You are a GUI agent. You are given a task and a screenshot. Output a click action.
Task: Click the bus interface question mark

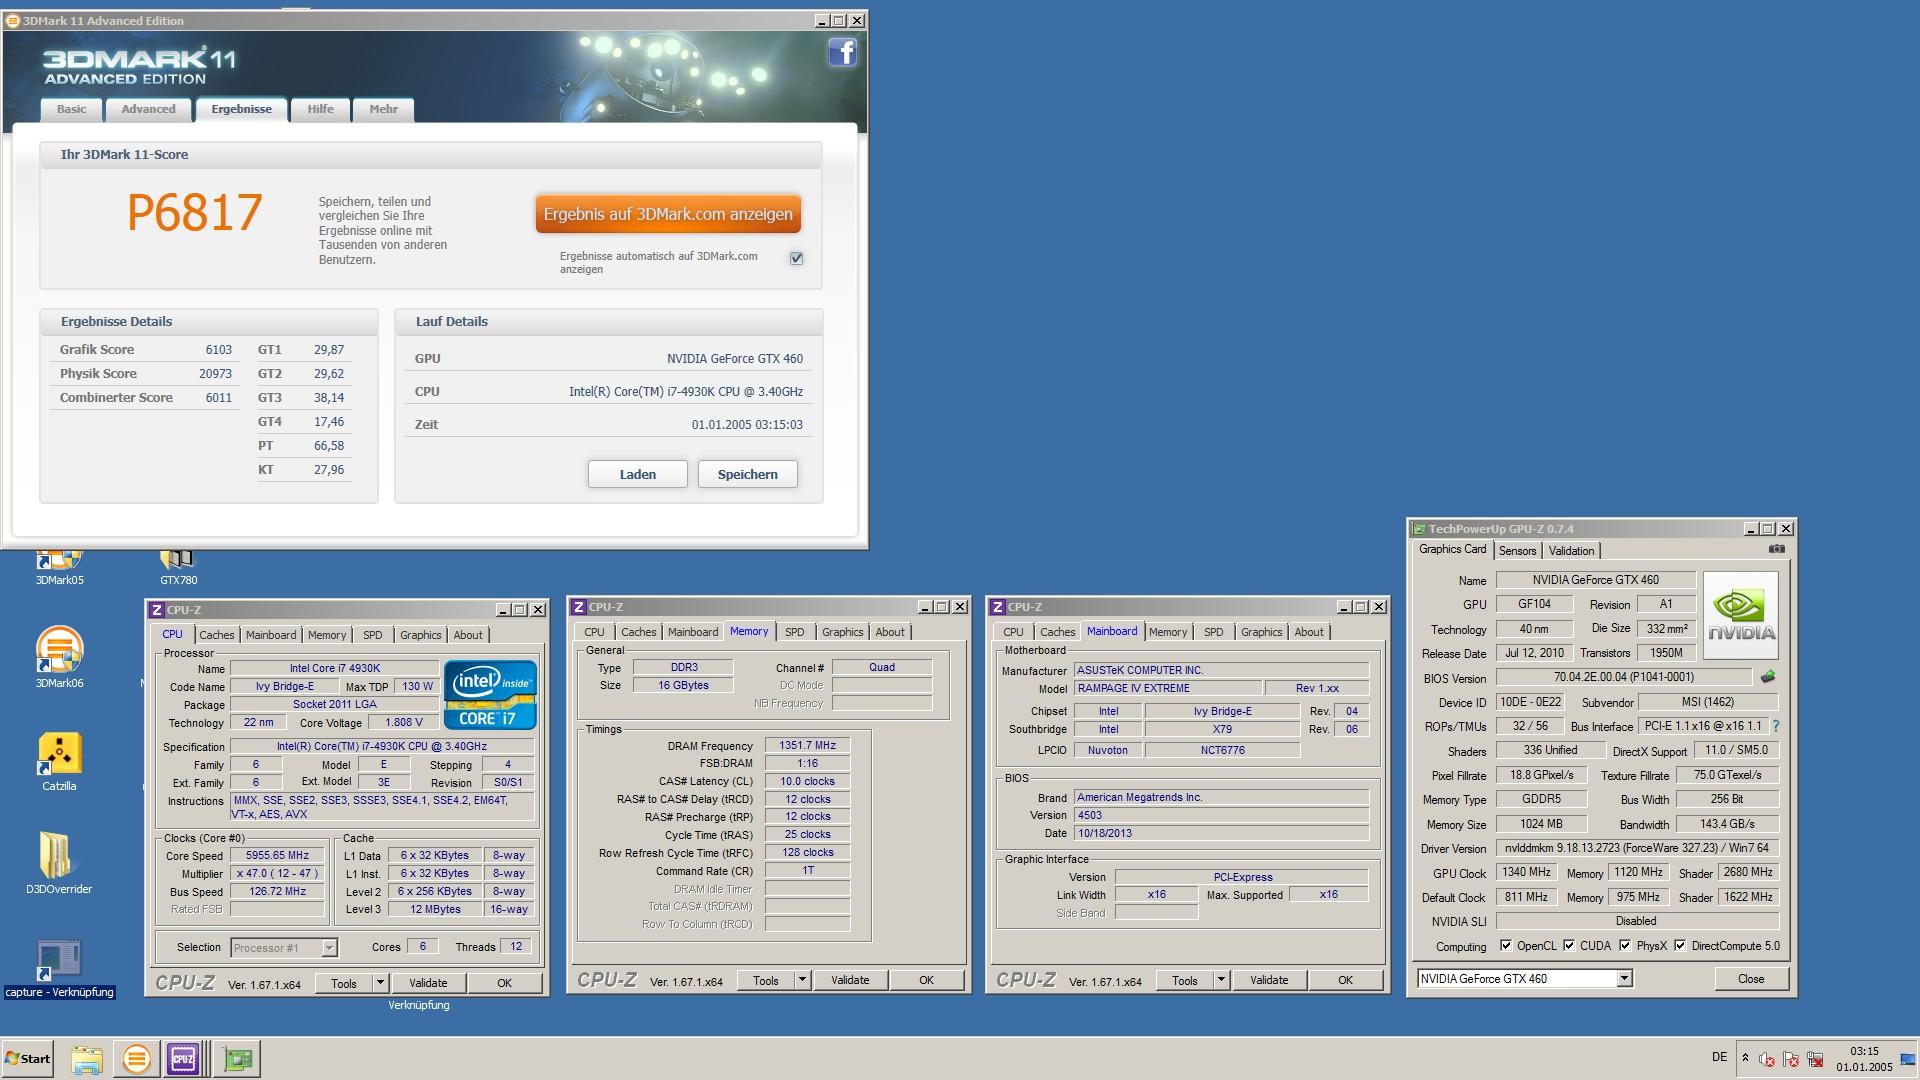click(x=1776, y=726)
